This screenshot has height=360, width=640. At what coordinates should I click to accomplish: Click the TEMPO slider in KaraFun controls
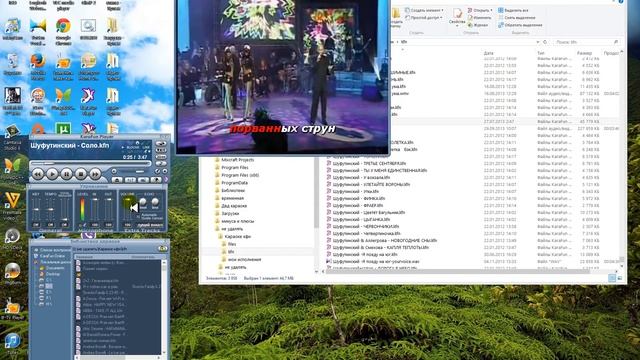50,209
